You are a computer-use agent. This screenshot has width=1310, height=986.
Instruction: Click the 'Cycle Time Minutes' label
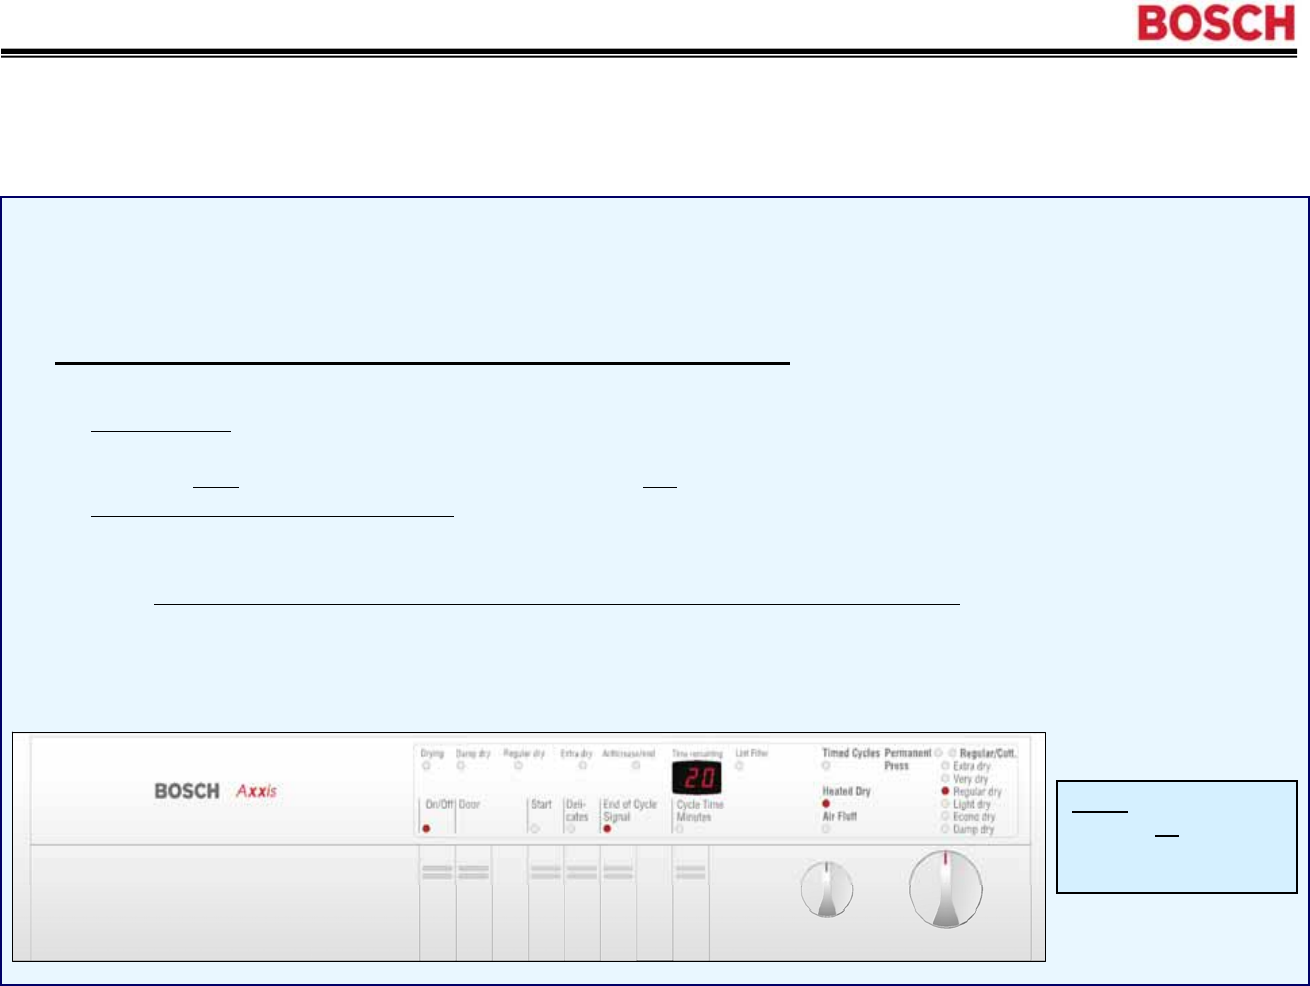tap(700, 810)
